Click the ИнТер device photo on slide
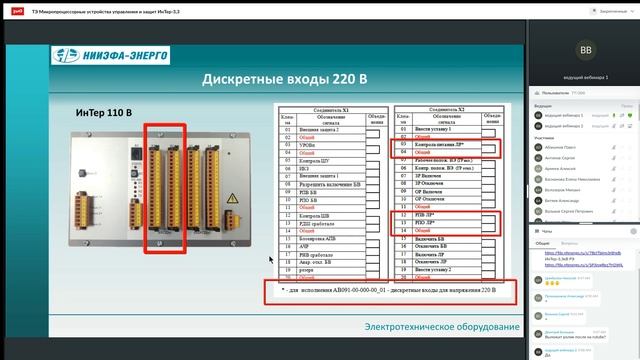The width and height of the screenshot is (640, 360). 160,189
